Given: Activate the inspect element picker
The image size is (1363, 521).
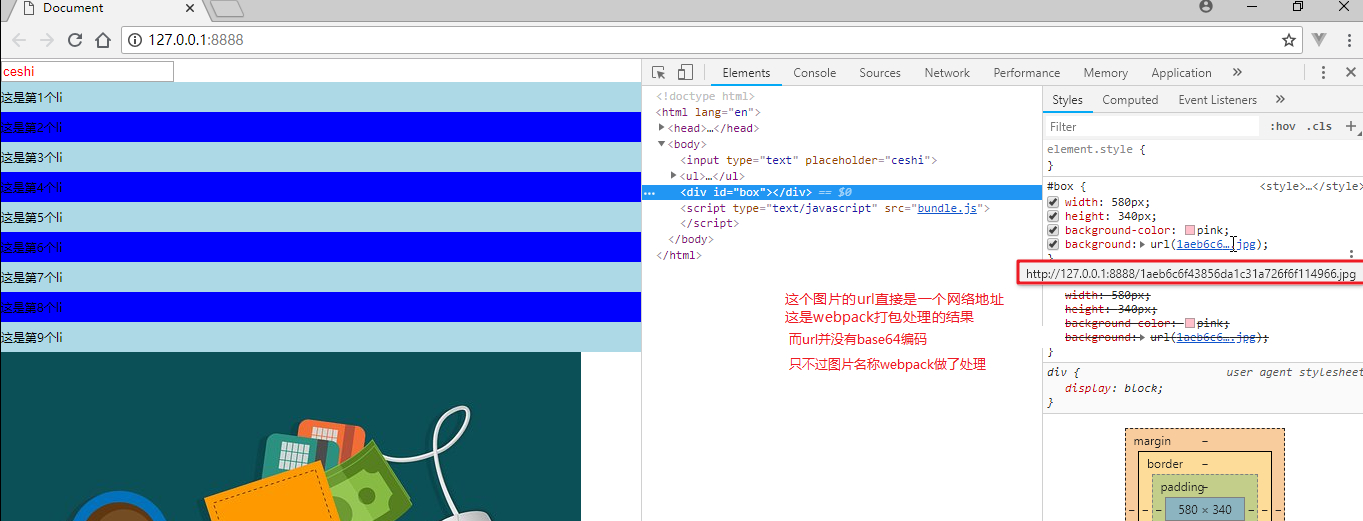Looking at the screenshot, I should 658,72.
